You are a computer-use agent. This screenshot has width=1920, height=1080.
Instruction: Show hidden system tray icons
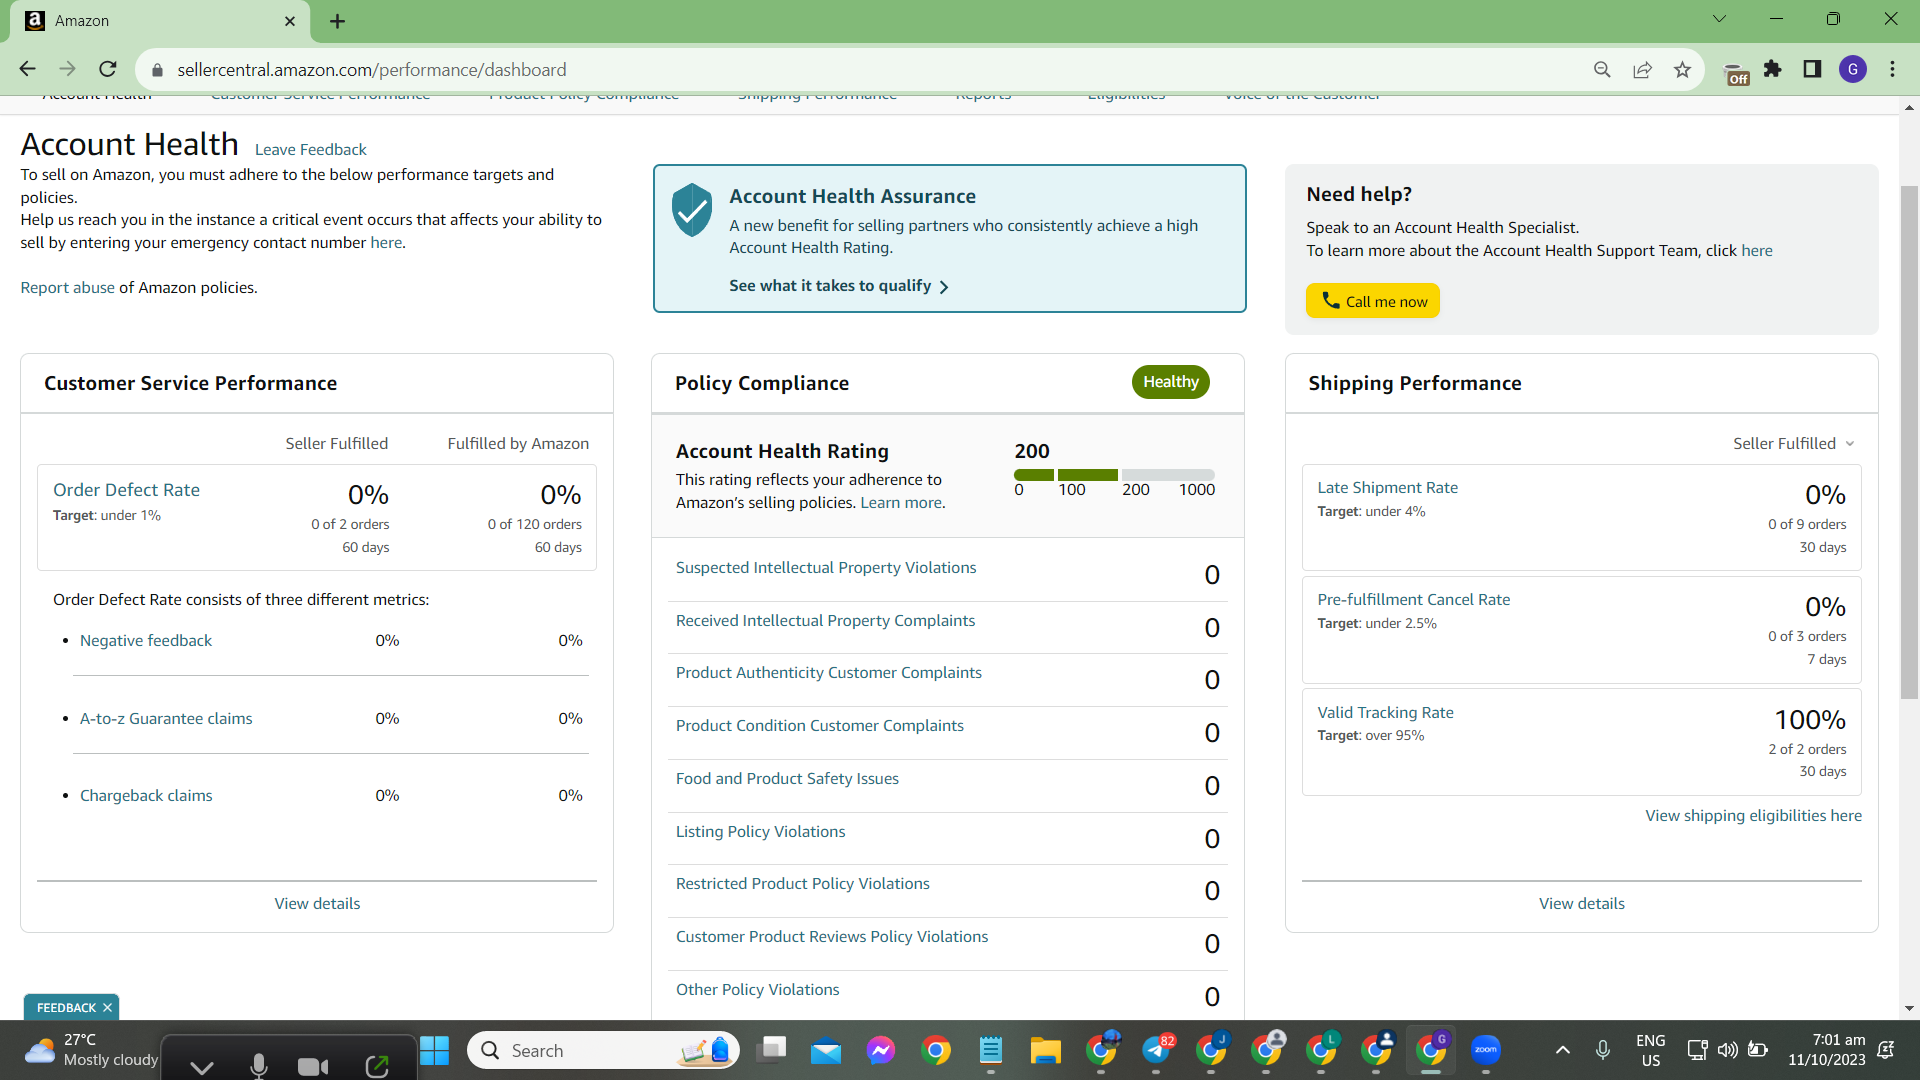(1563, 1051)
